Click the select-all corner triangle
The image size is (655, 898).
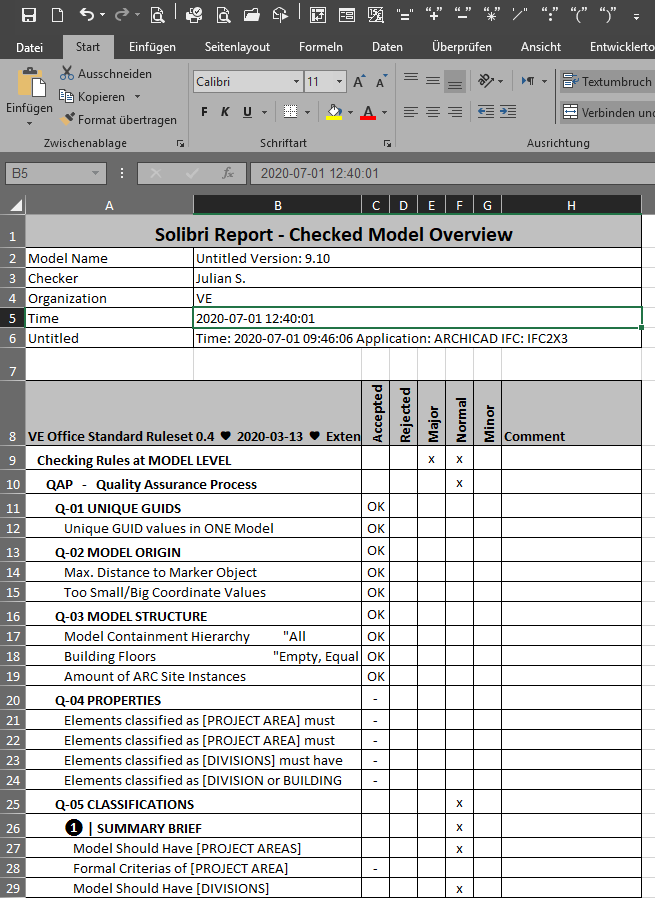[x=15, y=205]
